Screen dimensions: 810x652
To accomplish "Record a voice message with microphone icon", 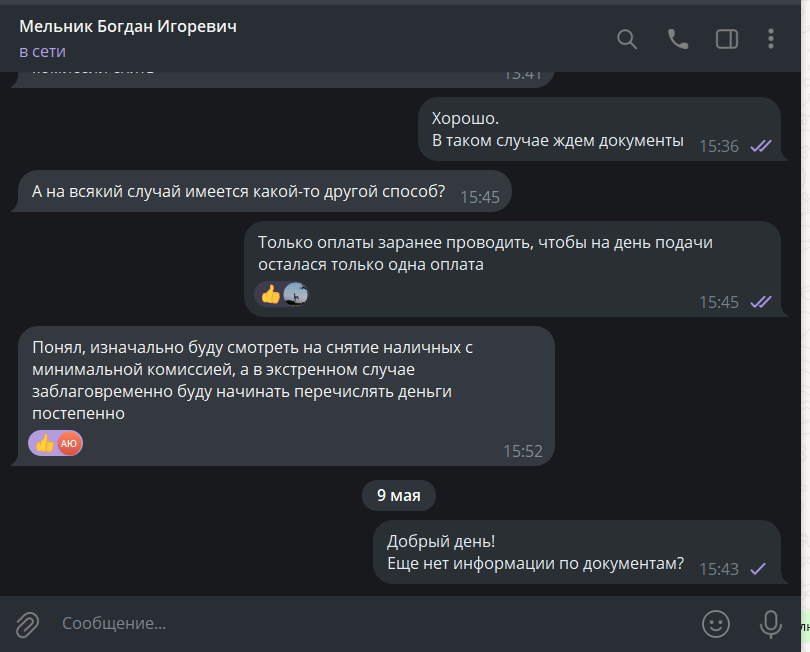I will (x=770, y=624).
